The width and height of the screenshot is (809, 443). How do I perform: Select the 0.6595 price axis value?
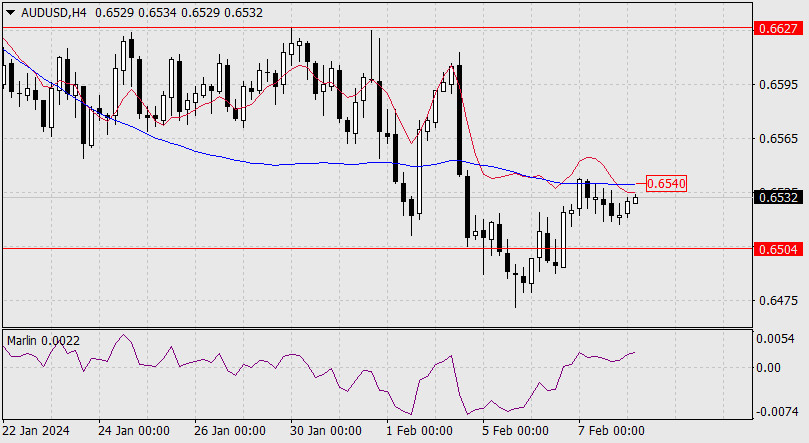(778, 85)
